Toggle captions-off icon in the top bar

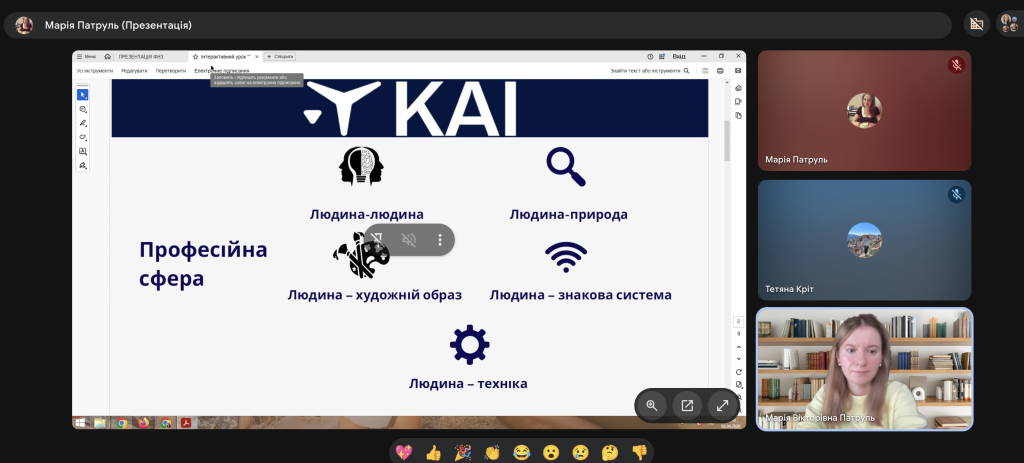pos(977,24)
